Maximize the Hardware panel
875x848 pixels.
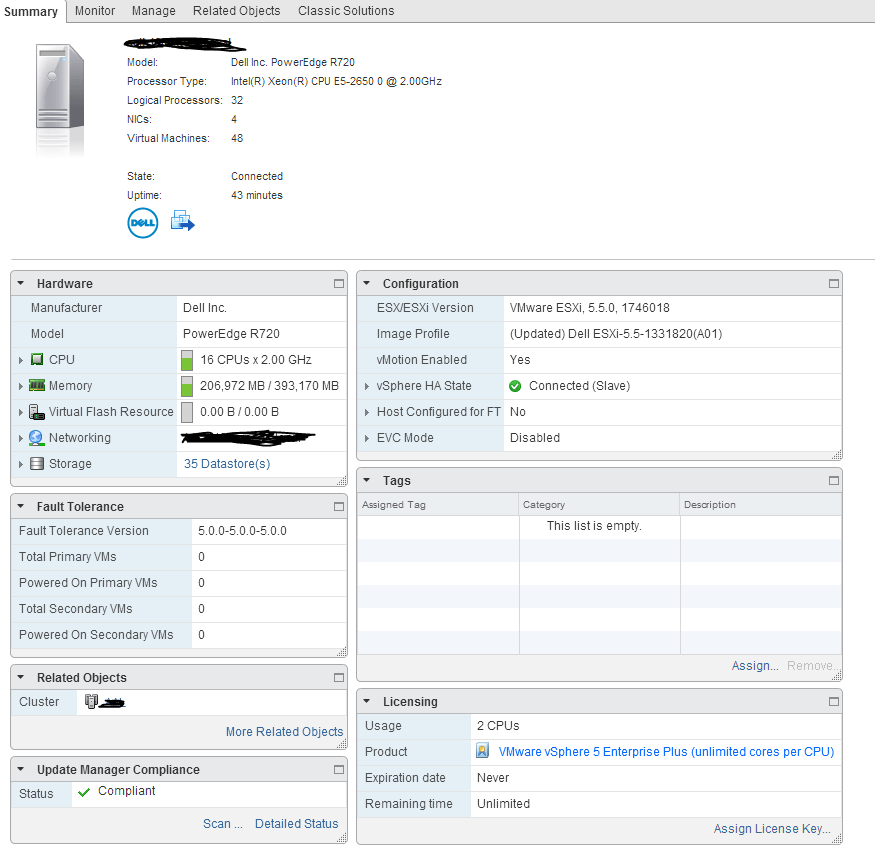[339, 283]
